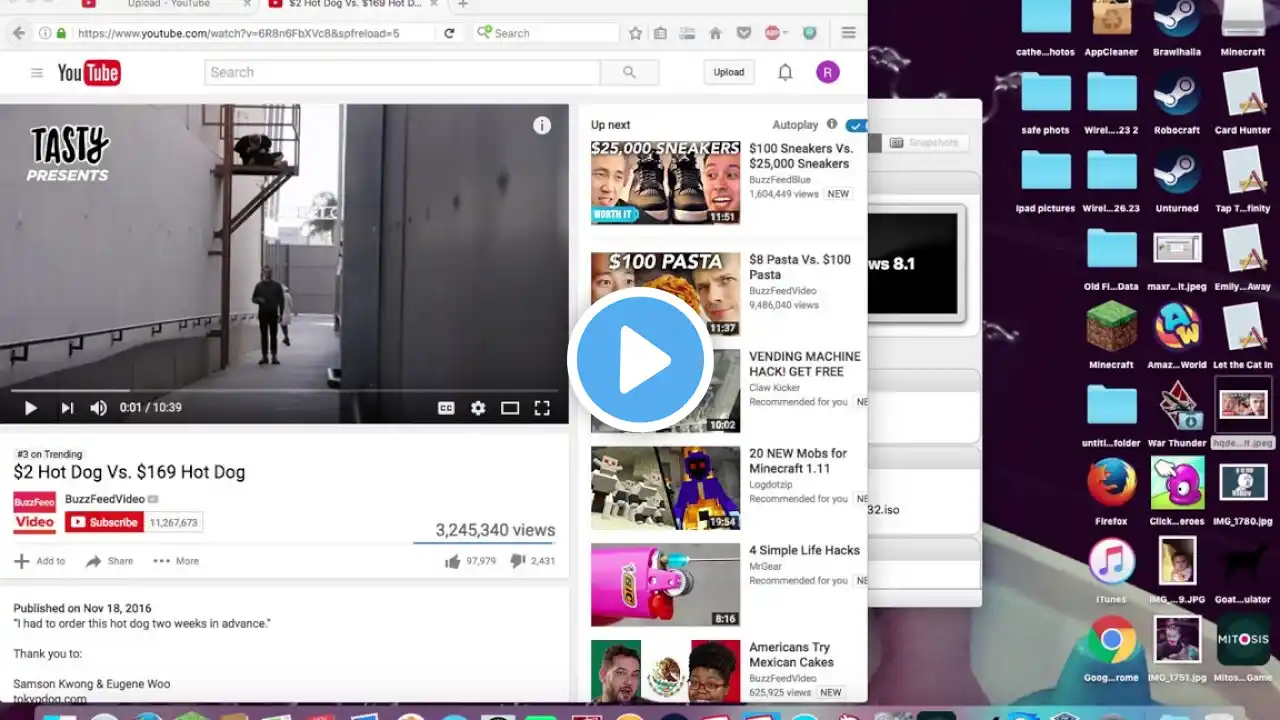Click the thumbs up like icon
This screenshot has height=720, width=1280.
click(x=453, y=561)
